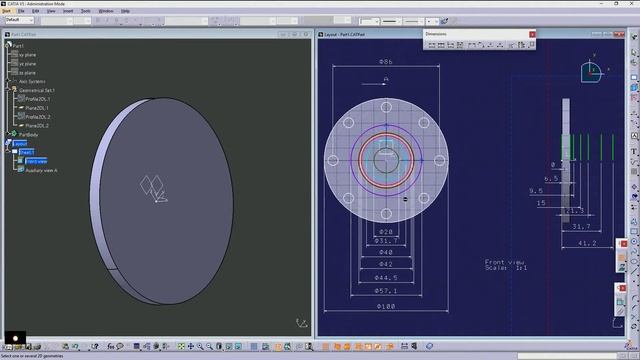
Task: Select the Layout node in tree
Action: [x=20, y=144]
